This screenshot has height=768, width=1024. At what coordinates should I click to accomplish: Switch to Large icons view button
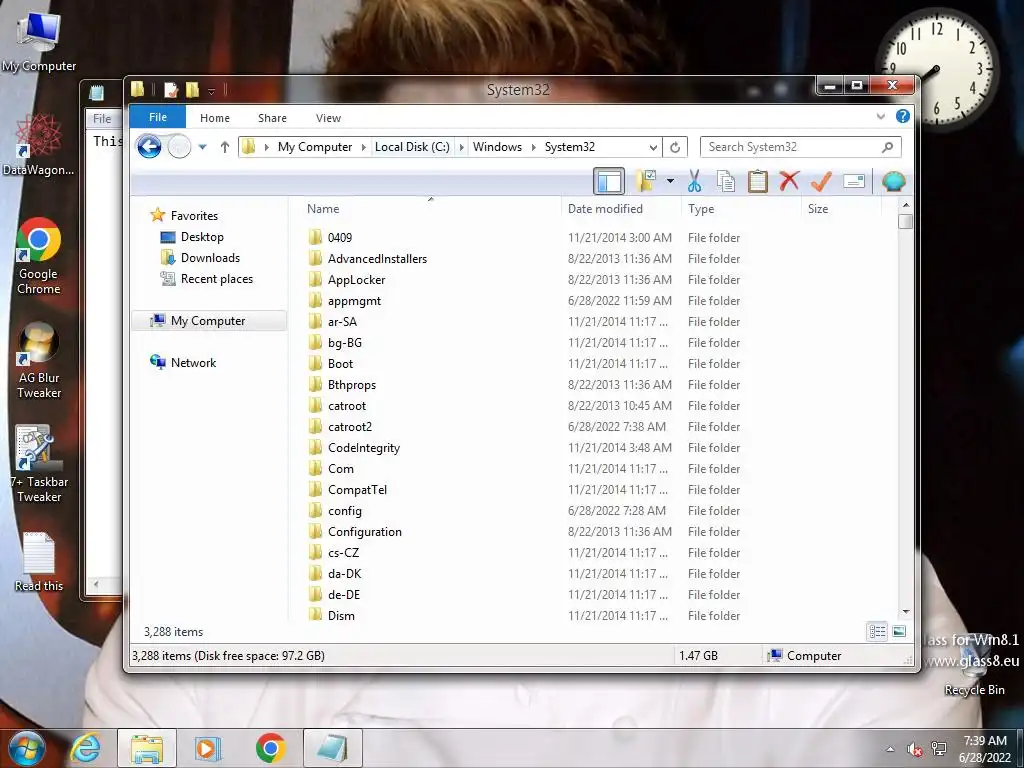[x=899, y=631]
